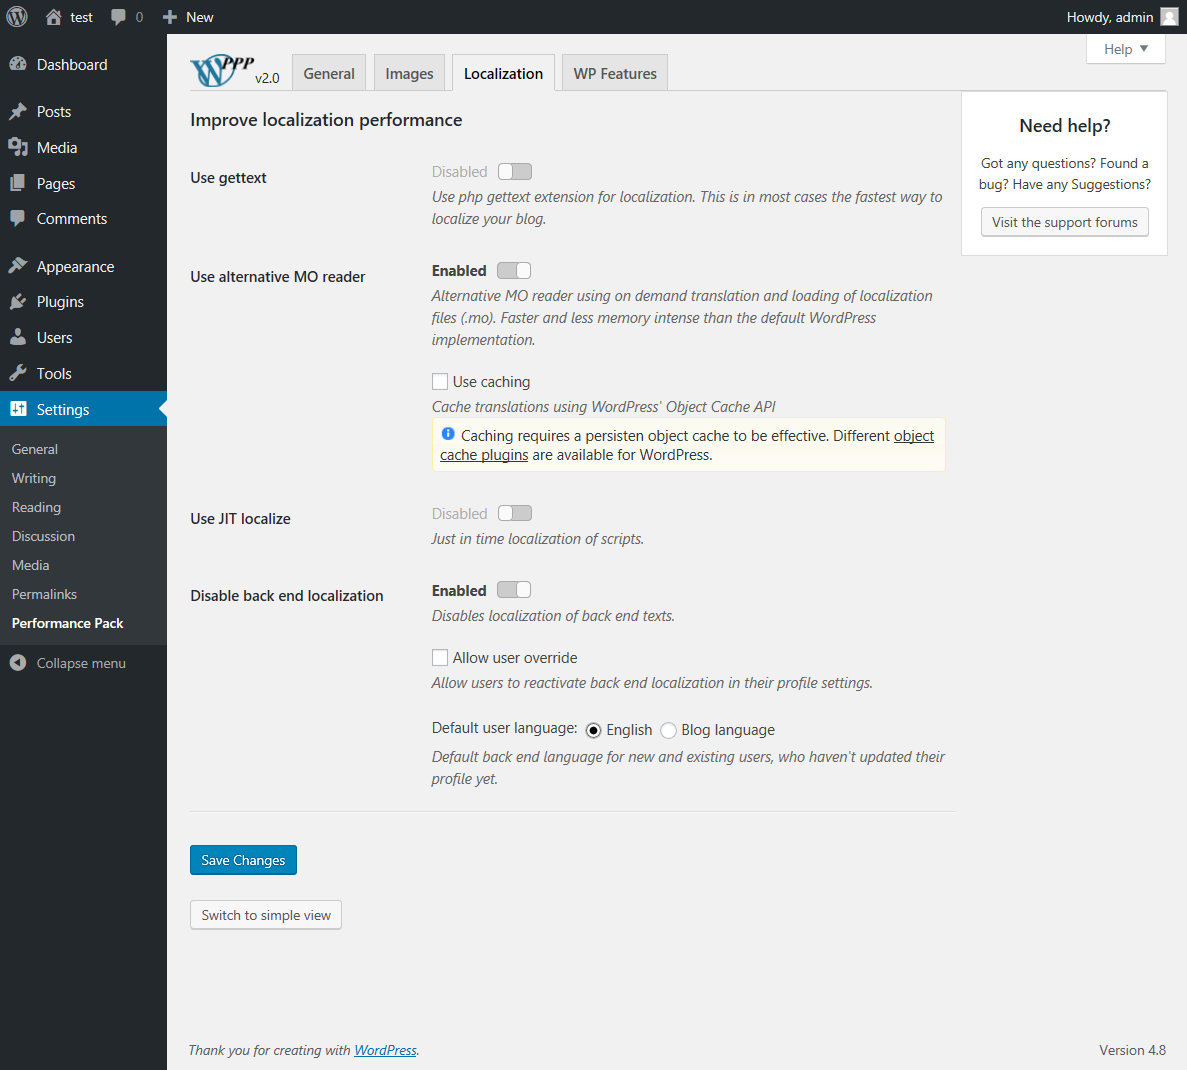Click the home icon beside test
This screenshot has width=1187, height=1070.
click(54, 17)
